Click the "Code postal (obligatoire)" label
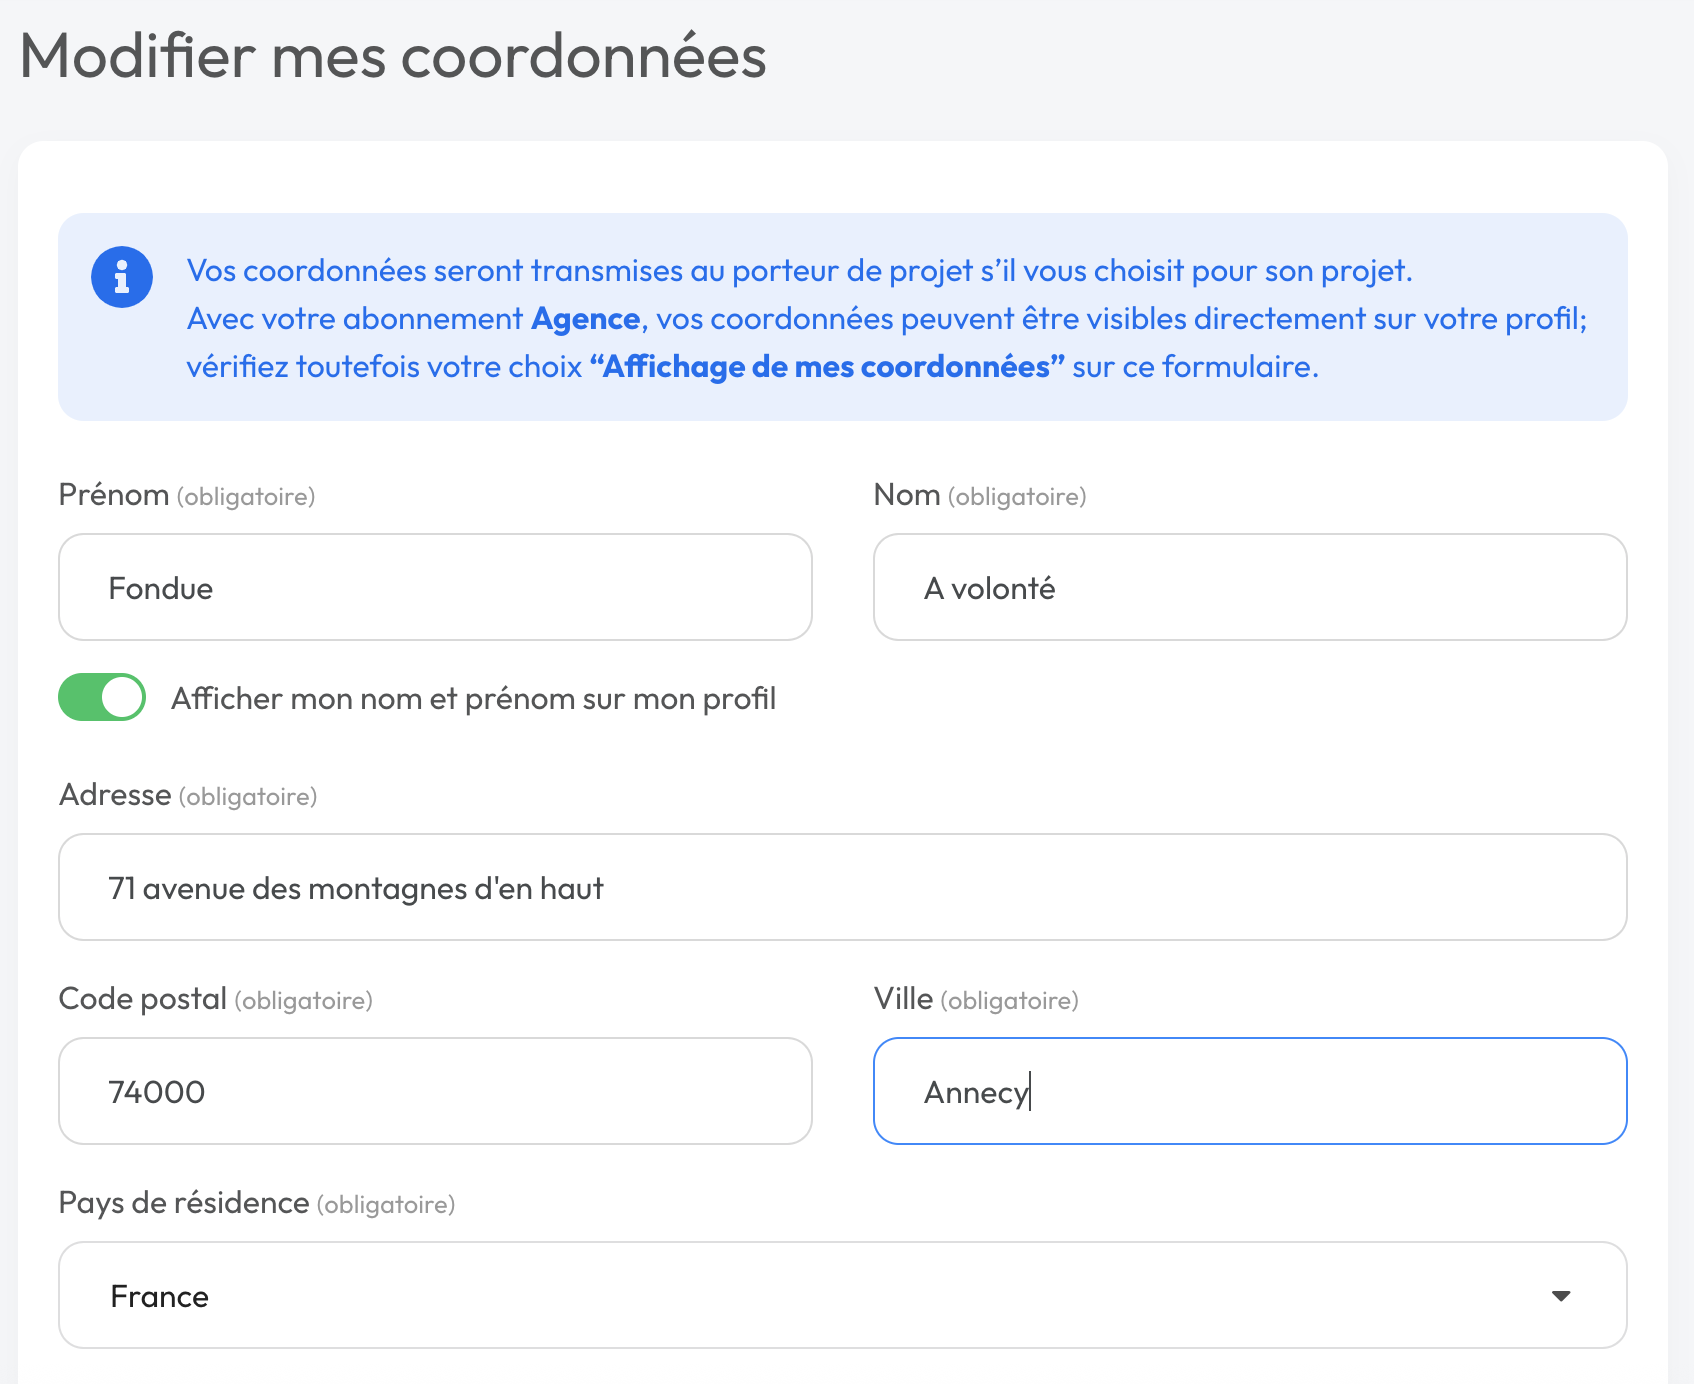 pyautogui.click(x=216, y=999)
